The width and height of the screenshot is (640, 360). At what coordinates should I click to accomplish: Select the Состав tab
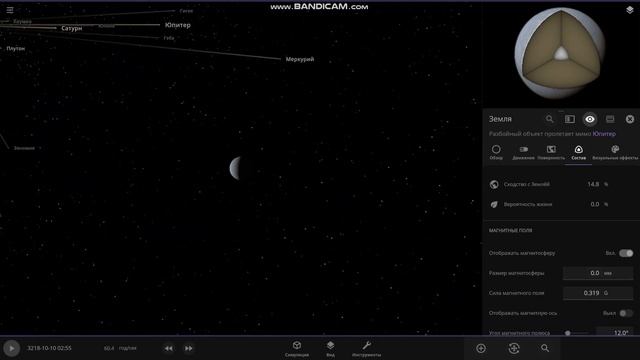point(578,152)
